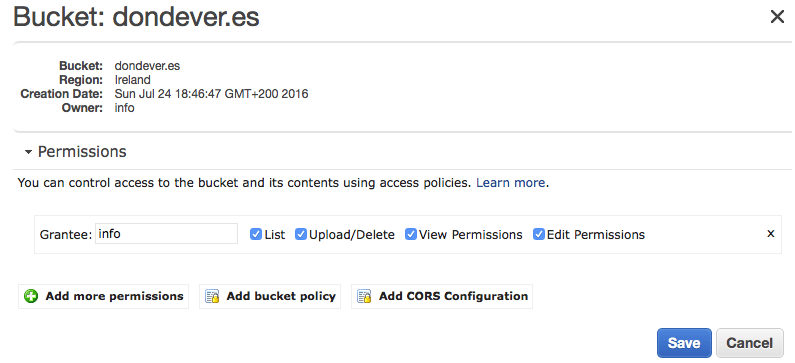The image size is (795, 363).
Task: Close the bucket properties dialog
Action: click(777, 17)
